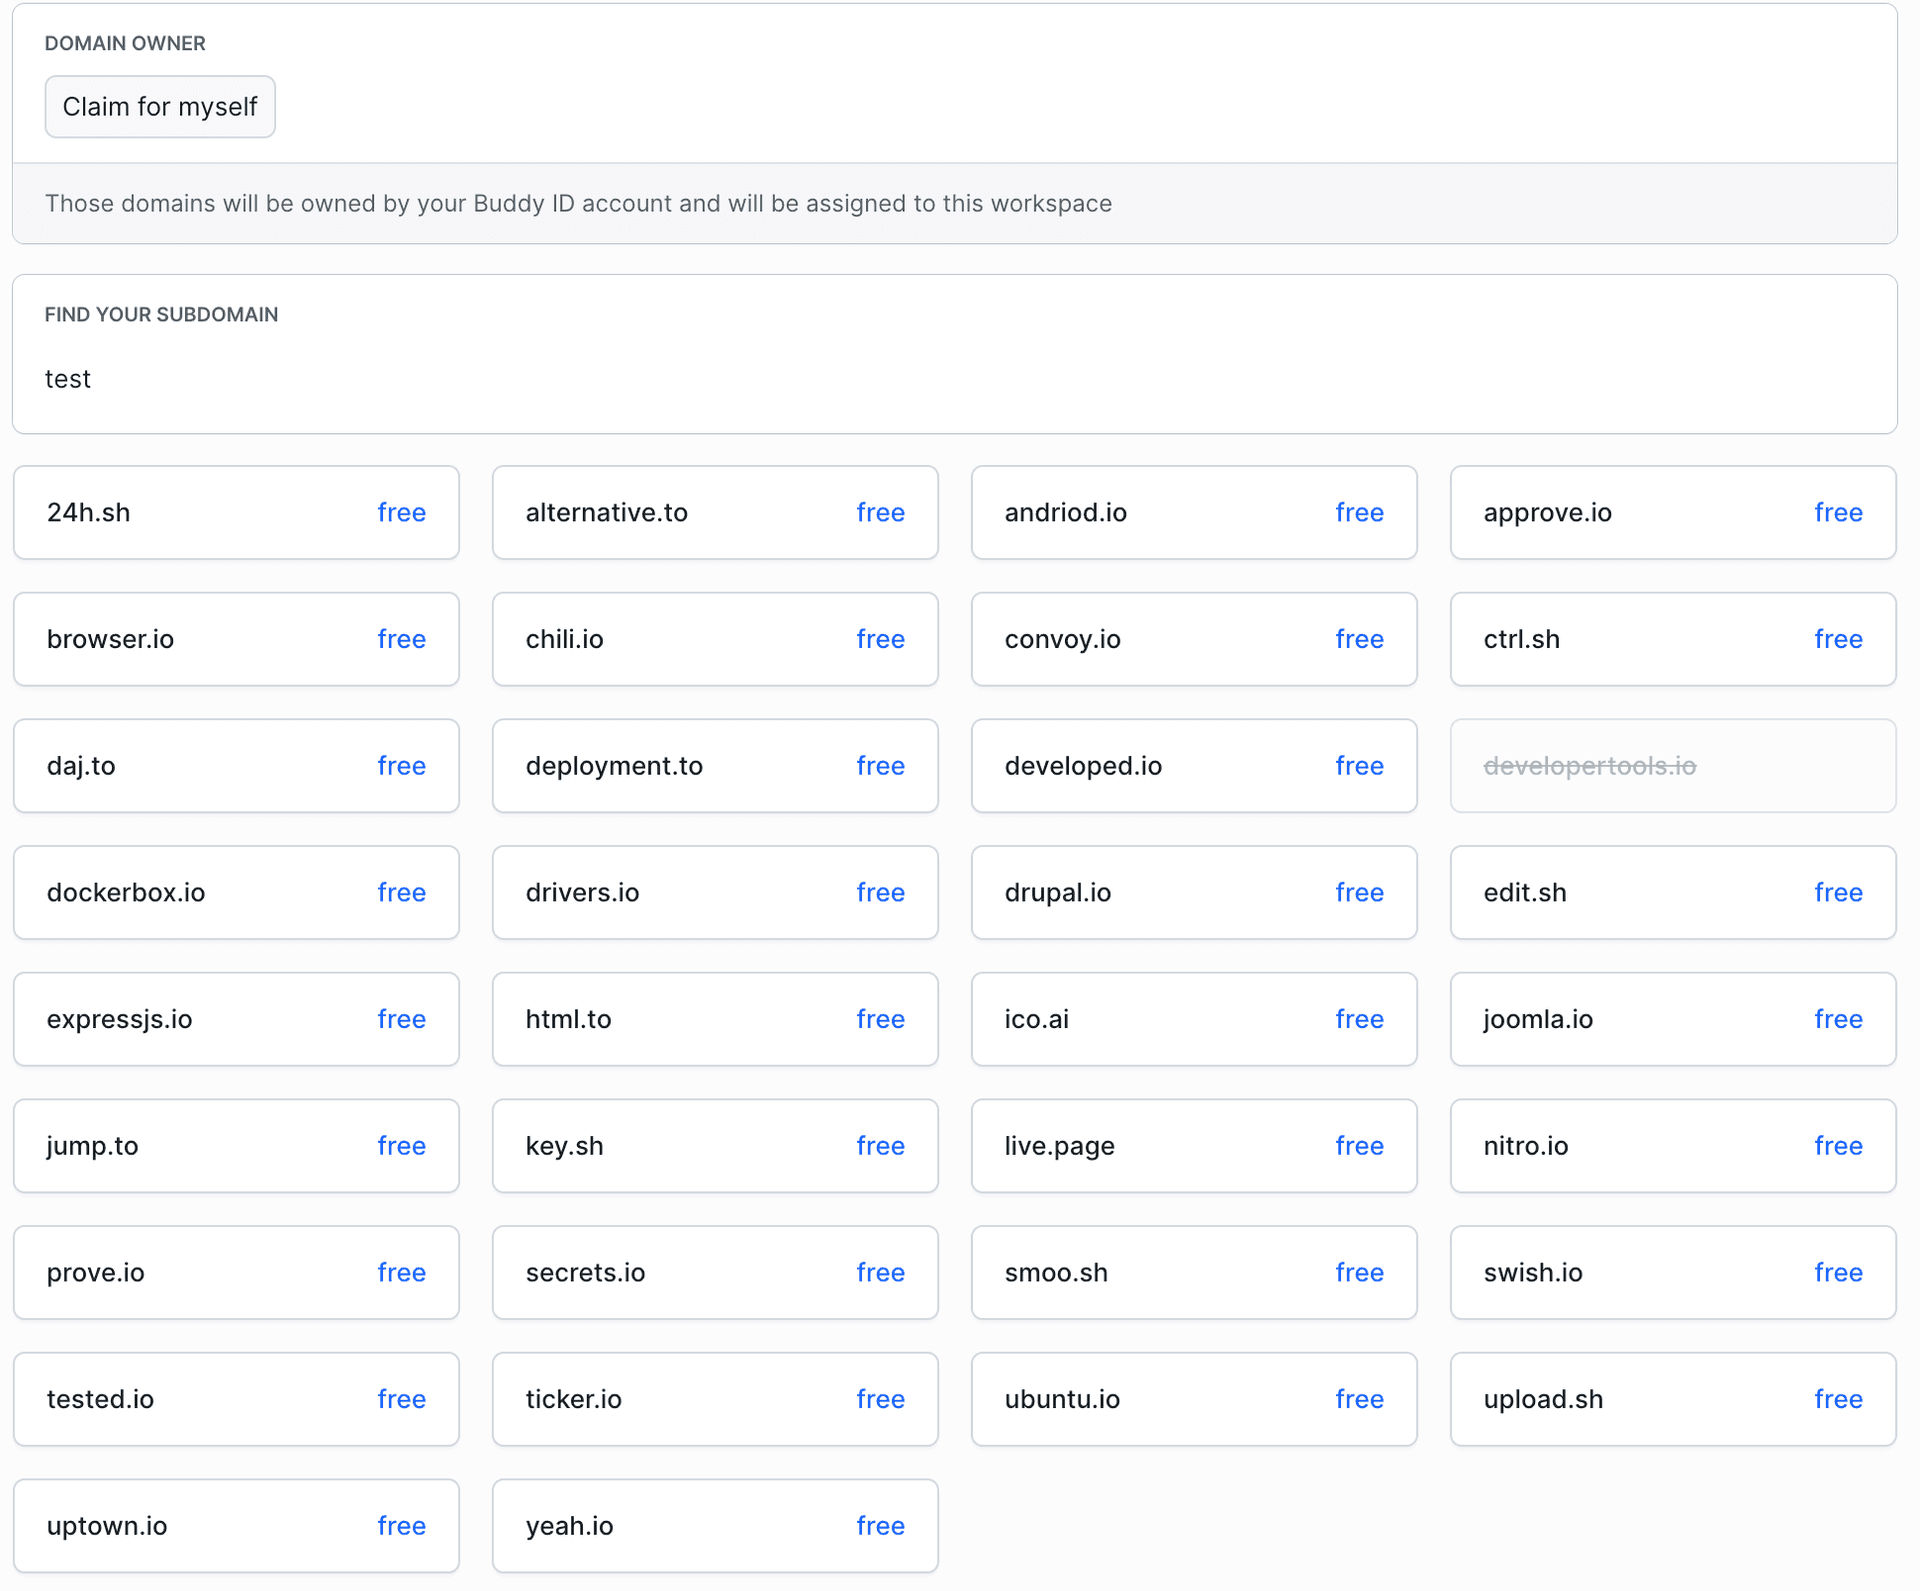The height and width of the screenshot is (1591, 1920).
Task: Choose the drivers.io domain card
Action: (x=715, y=892)
